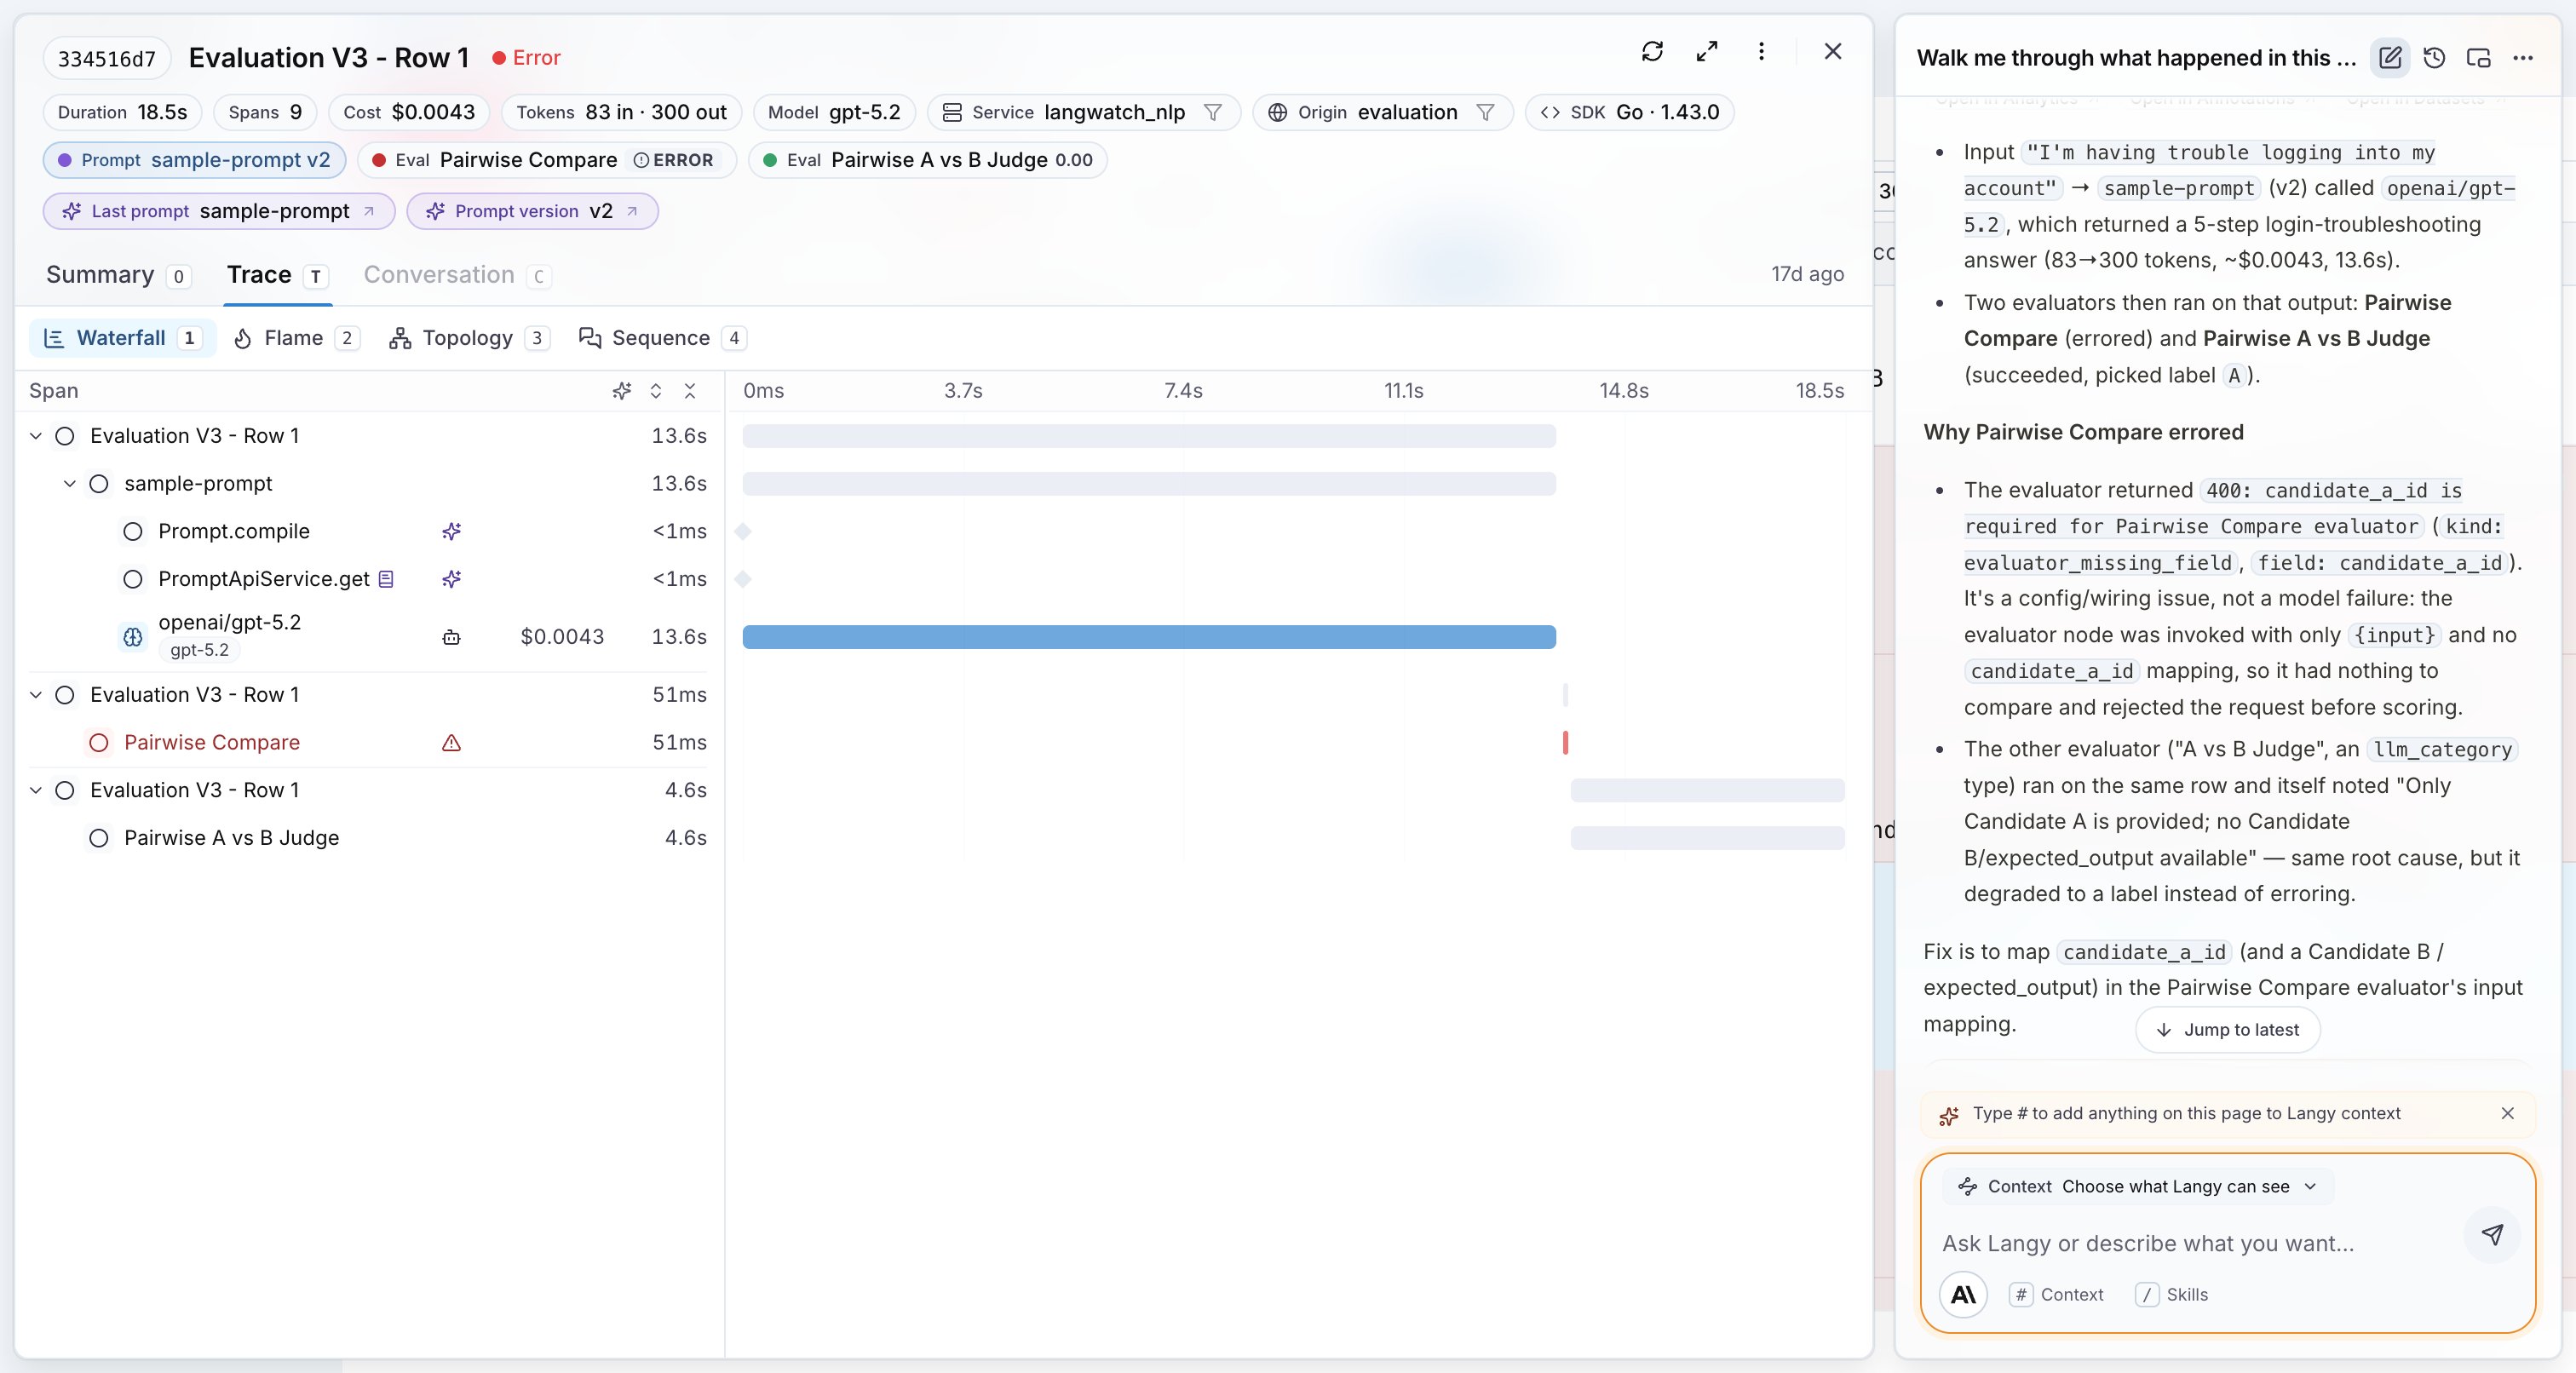2576x1373 pixels.
Task: Open Langy chat history clock icon
Action: point(2435,58)
